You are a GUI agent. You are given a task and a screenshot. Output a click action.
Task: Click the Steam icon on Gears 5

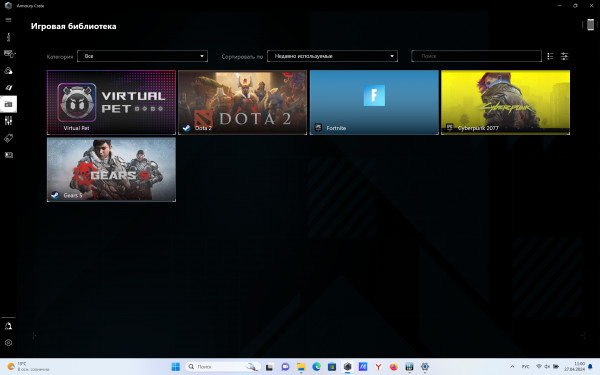tap(55, 196)
